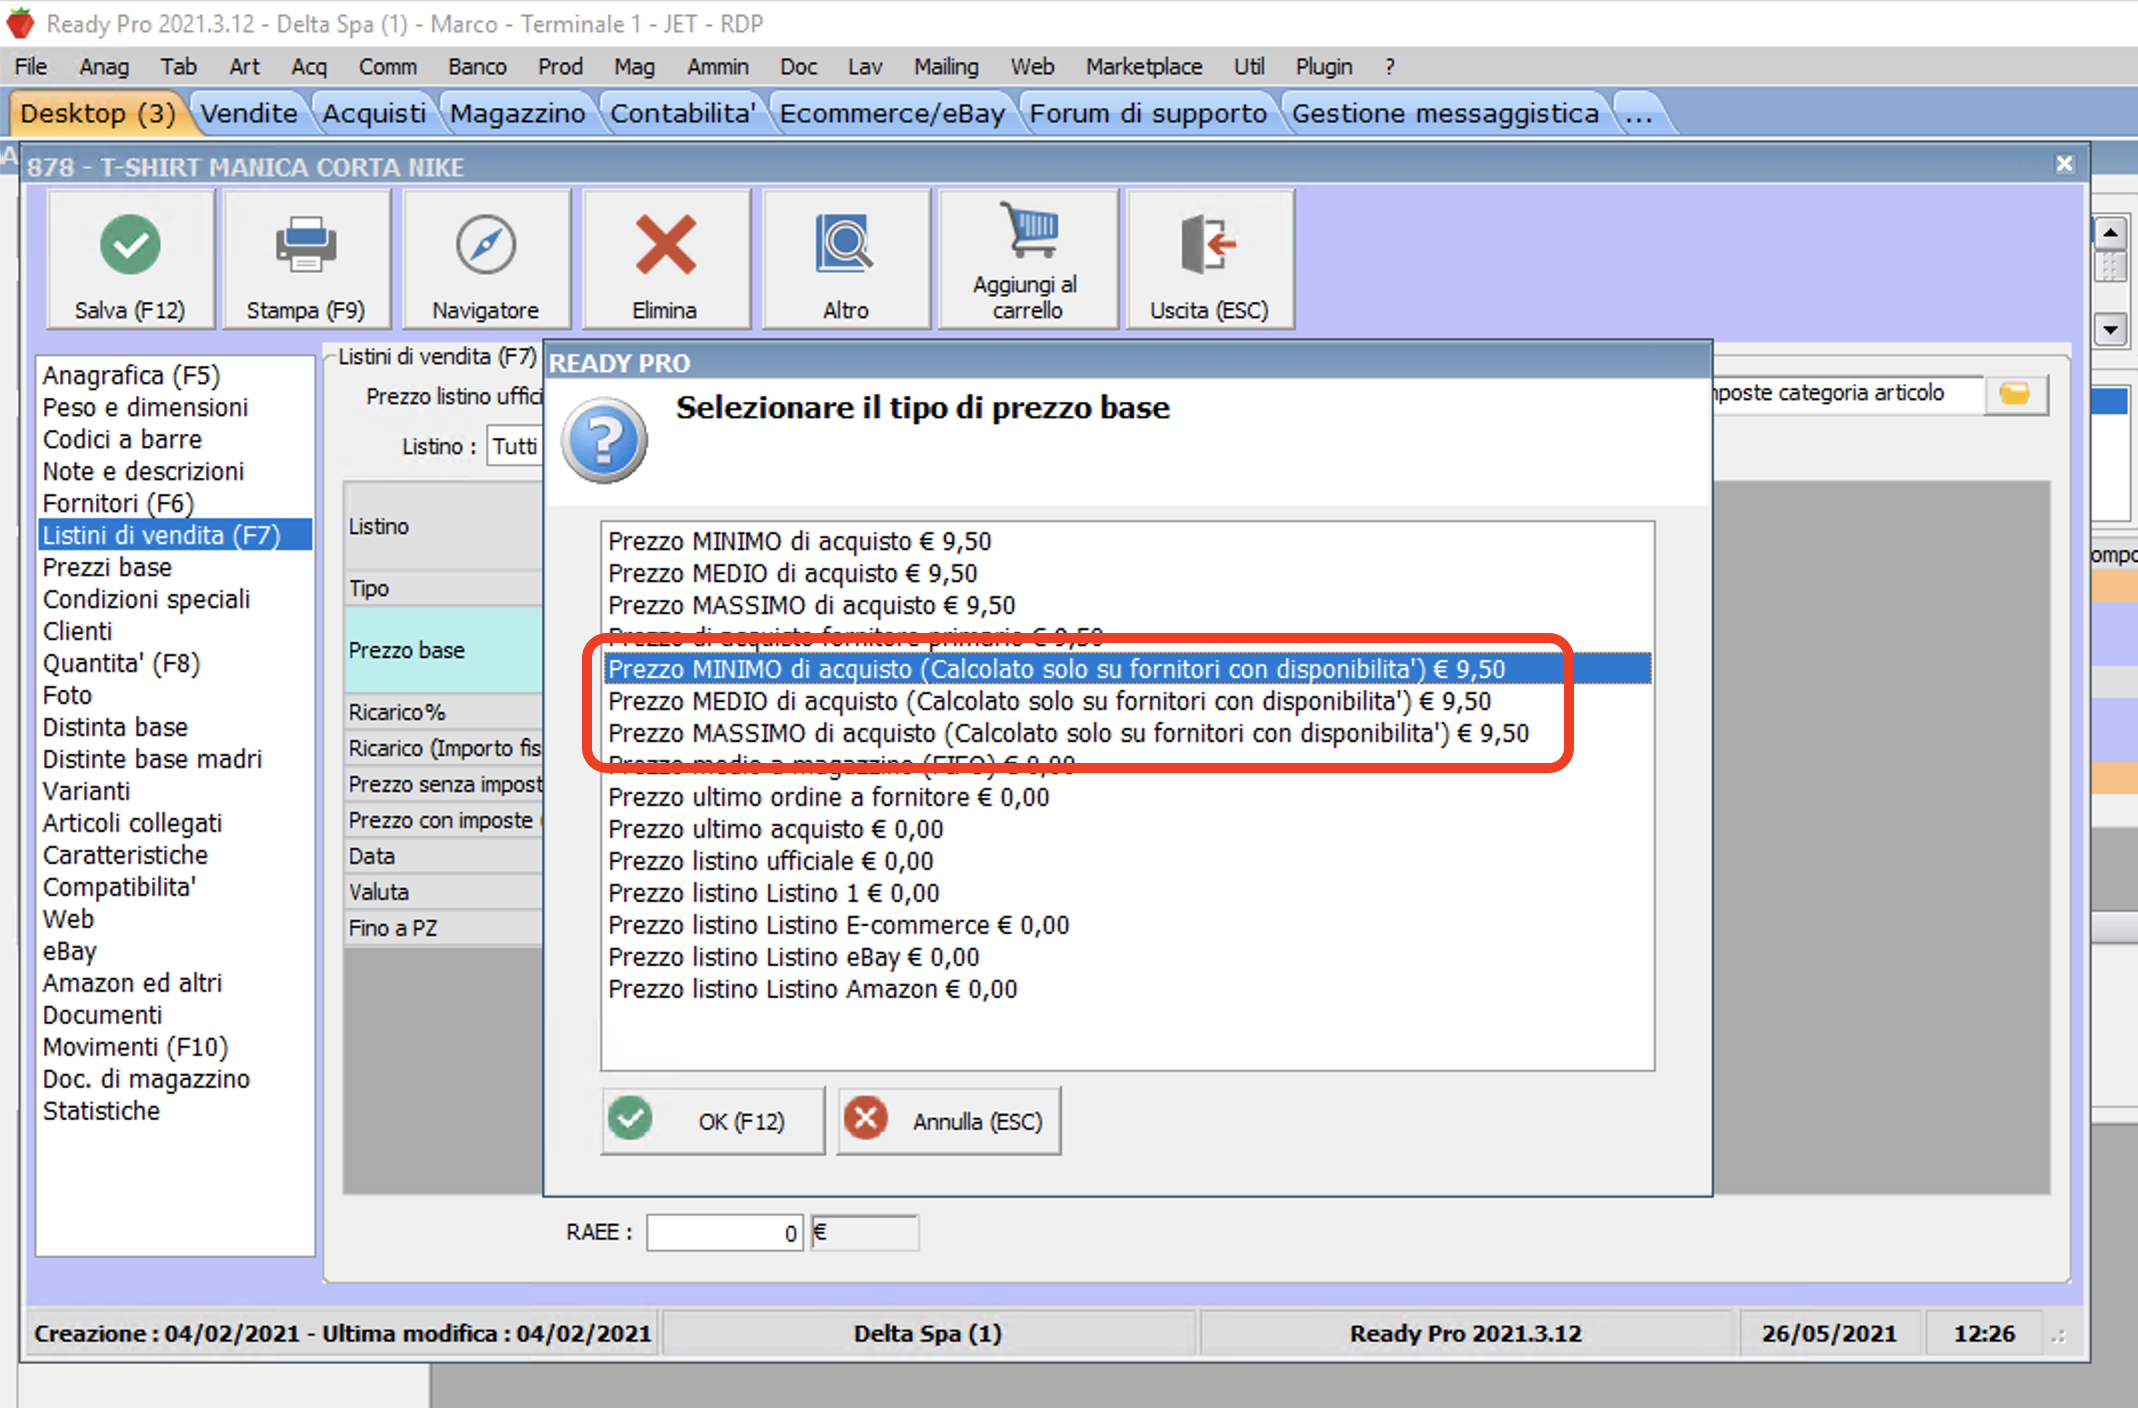The image size is (2138, 1408).
Task: Open the File menu
Action: (31, 67)
